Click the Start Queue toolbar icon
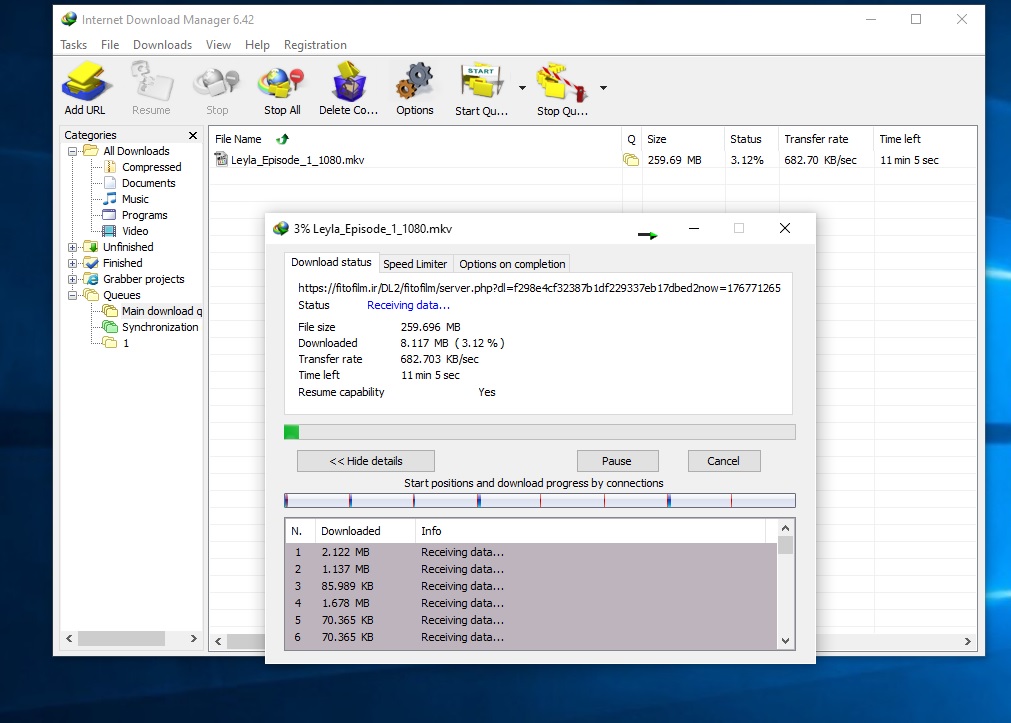Viewport: 1011px width, 723px height. [x=481, y=83]
